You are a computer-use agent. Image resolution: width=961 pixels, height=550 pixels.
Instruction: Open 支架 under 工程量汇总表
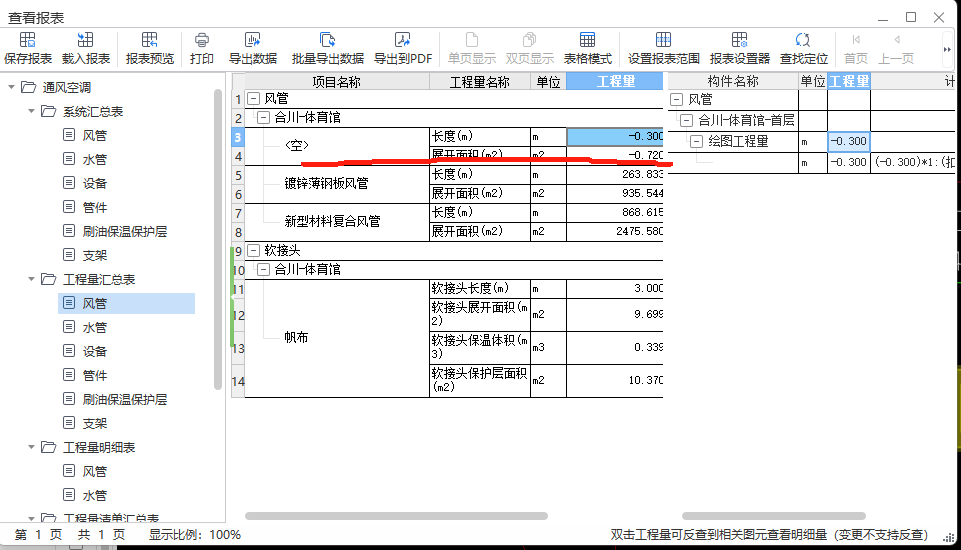pyautogui.click(x=94, y=423)
